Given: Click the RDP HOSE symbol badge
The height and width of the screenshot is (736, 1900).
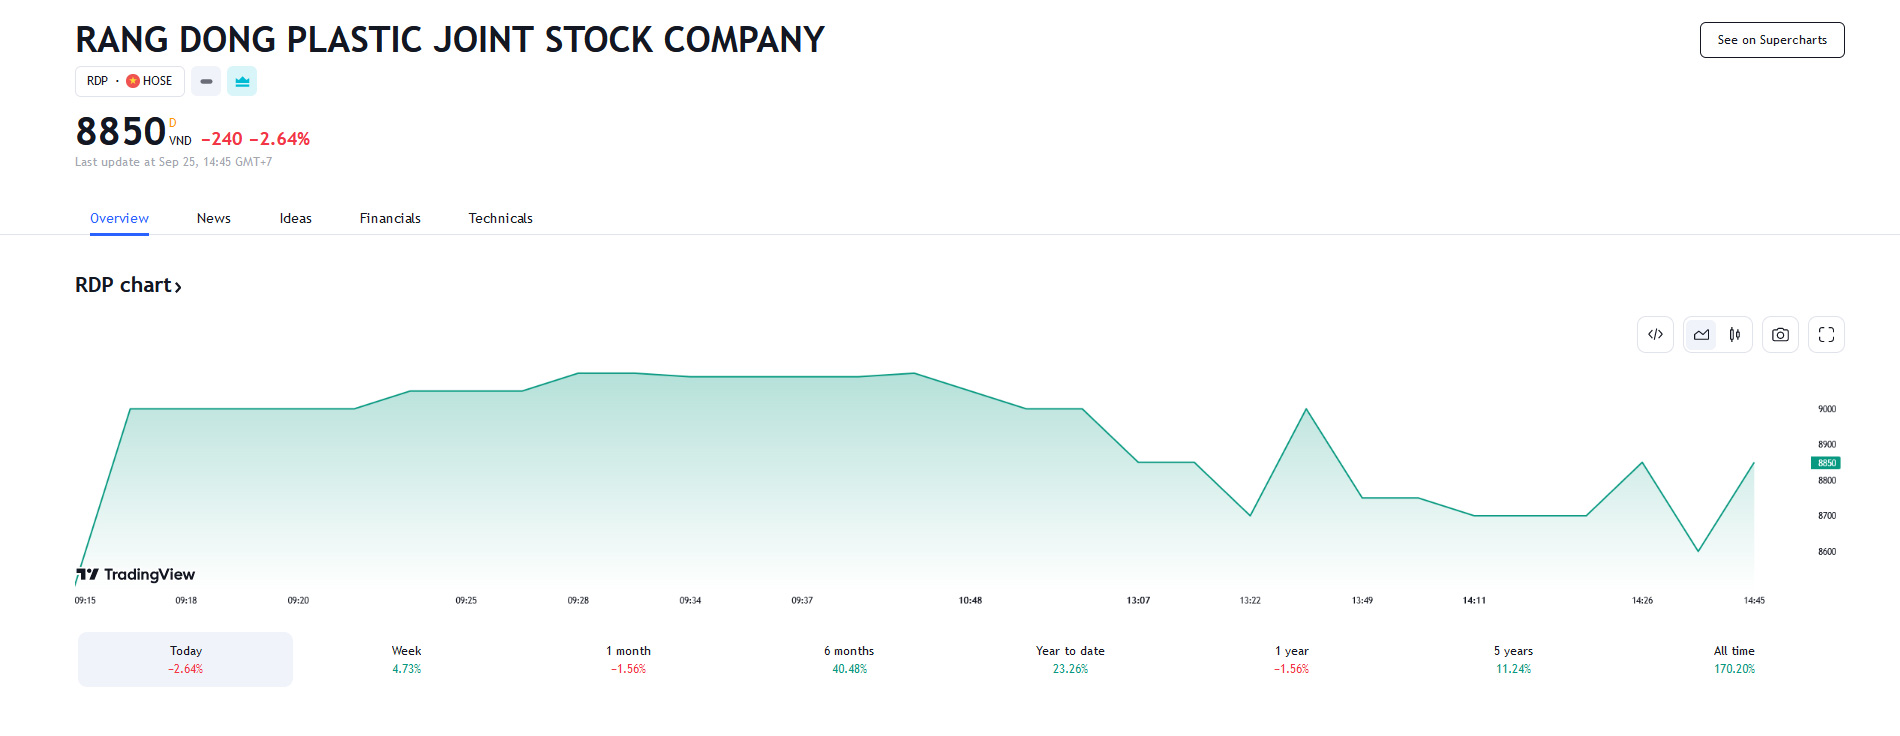Looking at the screenshot, I should pyautogui.click(x=130, y=81).
